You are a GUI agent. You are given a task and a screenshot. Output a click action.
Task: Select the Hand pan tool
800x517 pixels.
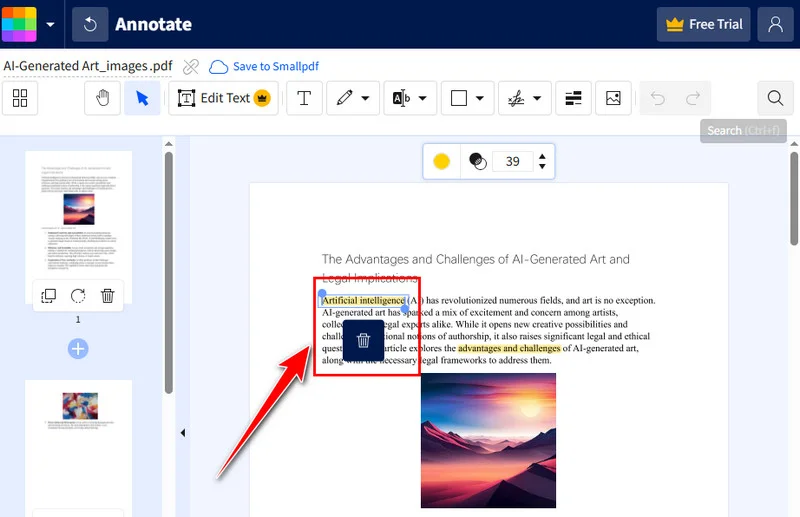coord(103,98)
